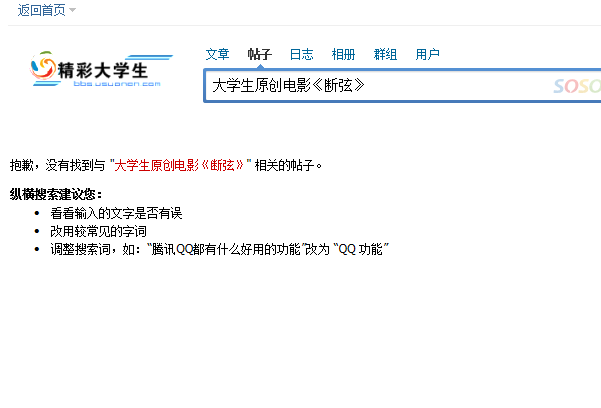Expand the dropdown arrow beside 返回首页
Screen dimensions: 601x408
(x=72, y=10)
